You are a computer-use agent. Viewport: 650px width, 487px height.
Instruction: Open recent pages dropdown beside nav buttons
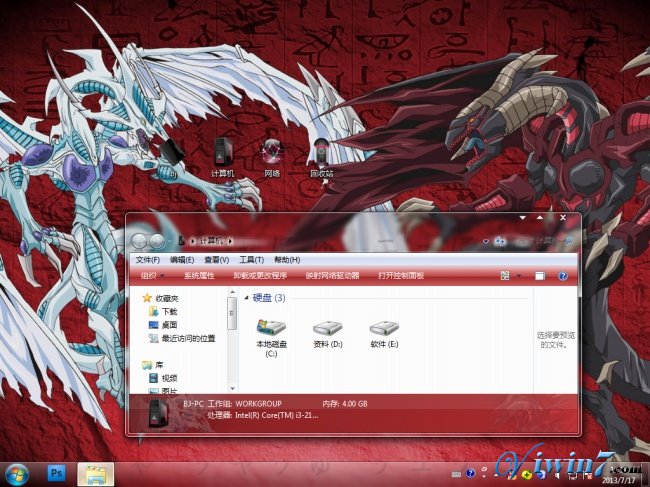pos(170,241)
